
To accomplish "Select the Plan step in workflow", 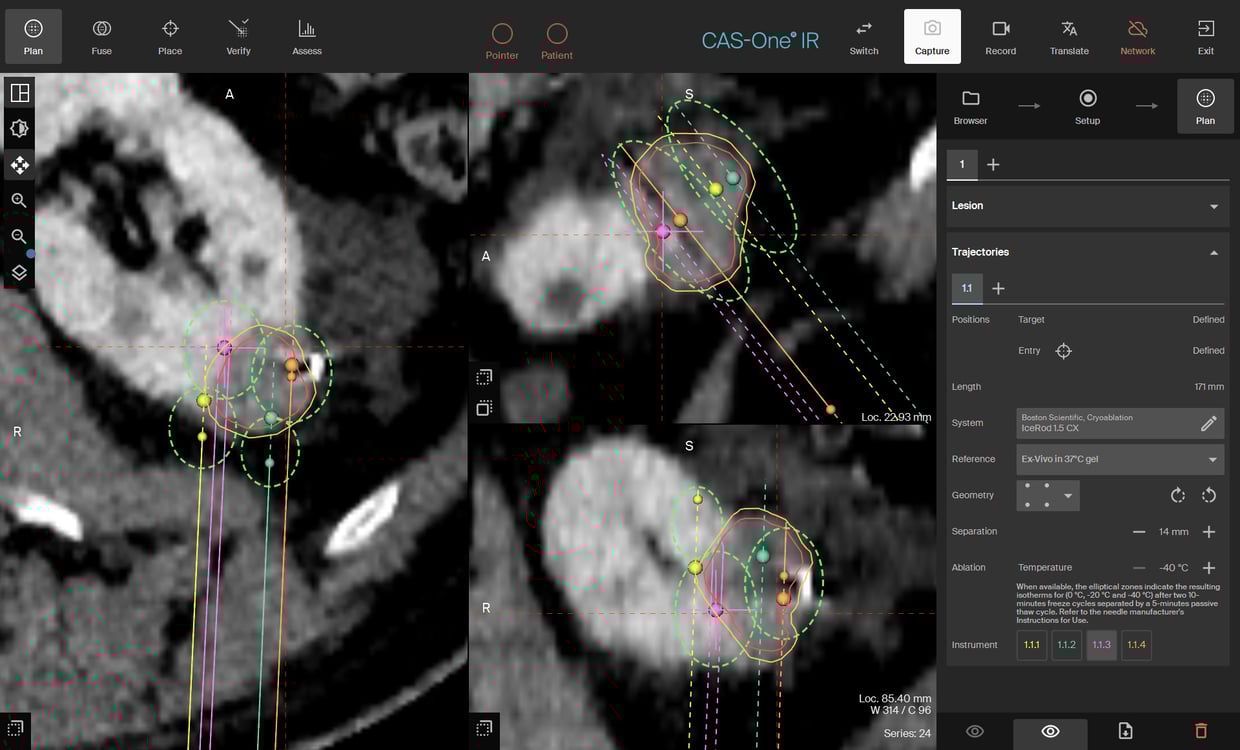I will pyautogui.click(x=1205, y=107).
